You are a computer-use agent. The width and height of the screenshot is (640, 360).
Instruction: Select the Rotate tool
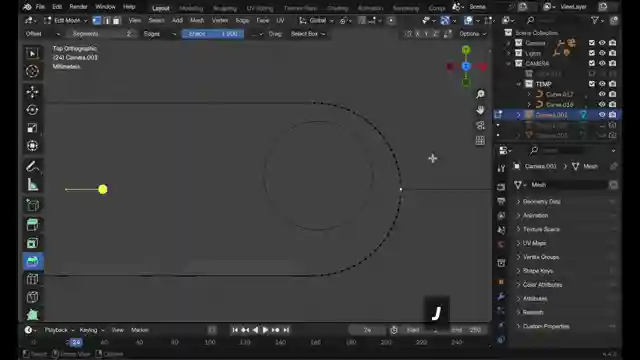32,110
